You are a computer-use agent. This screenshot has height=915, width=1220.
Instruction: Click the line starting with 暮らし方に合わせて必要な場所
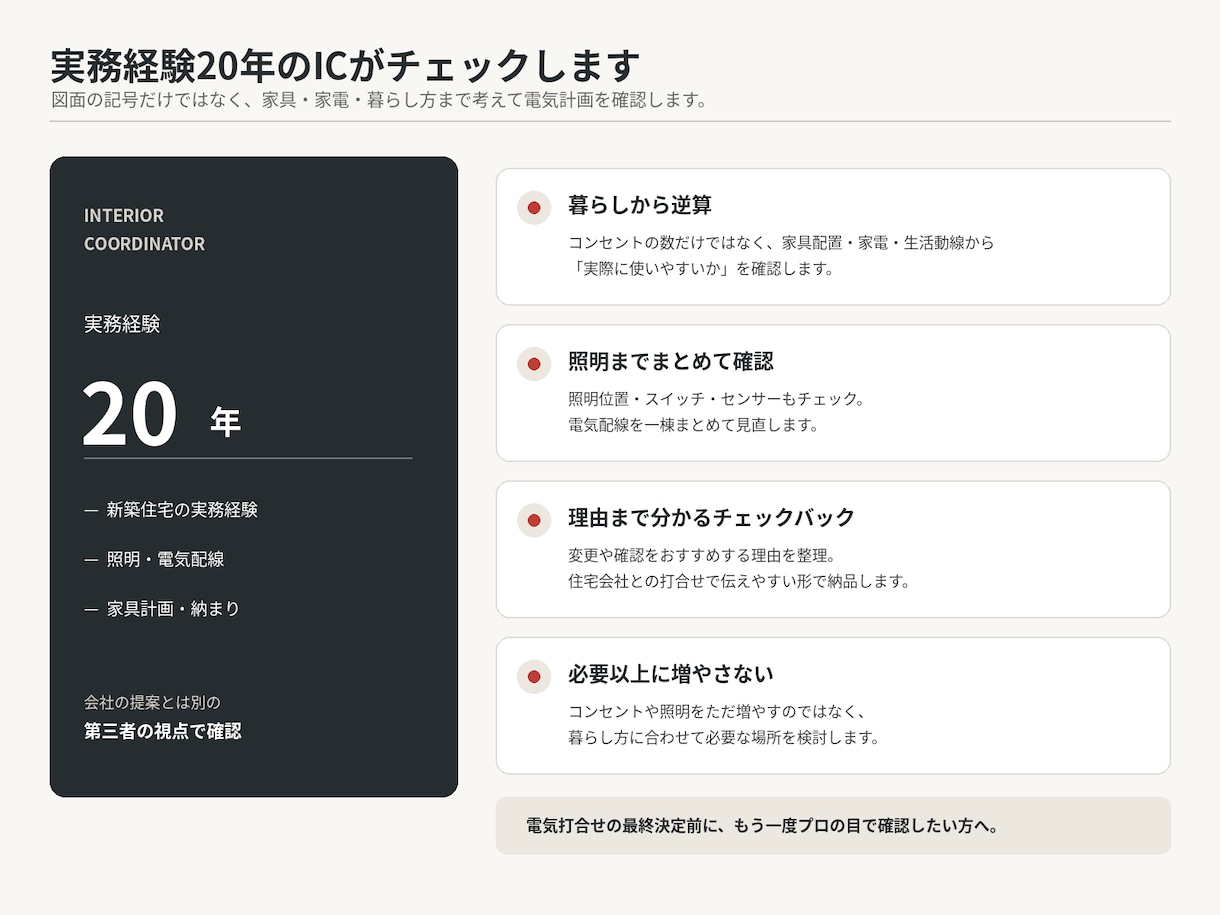(x=723, y=738)
